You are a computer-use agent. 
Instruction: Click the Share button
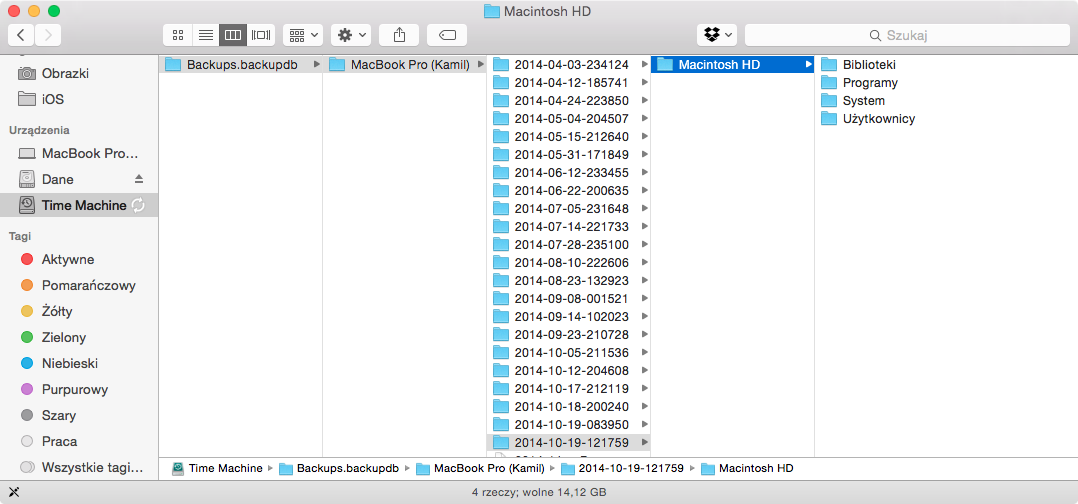(399, 34)
